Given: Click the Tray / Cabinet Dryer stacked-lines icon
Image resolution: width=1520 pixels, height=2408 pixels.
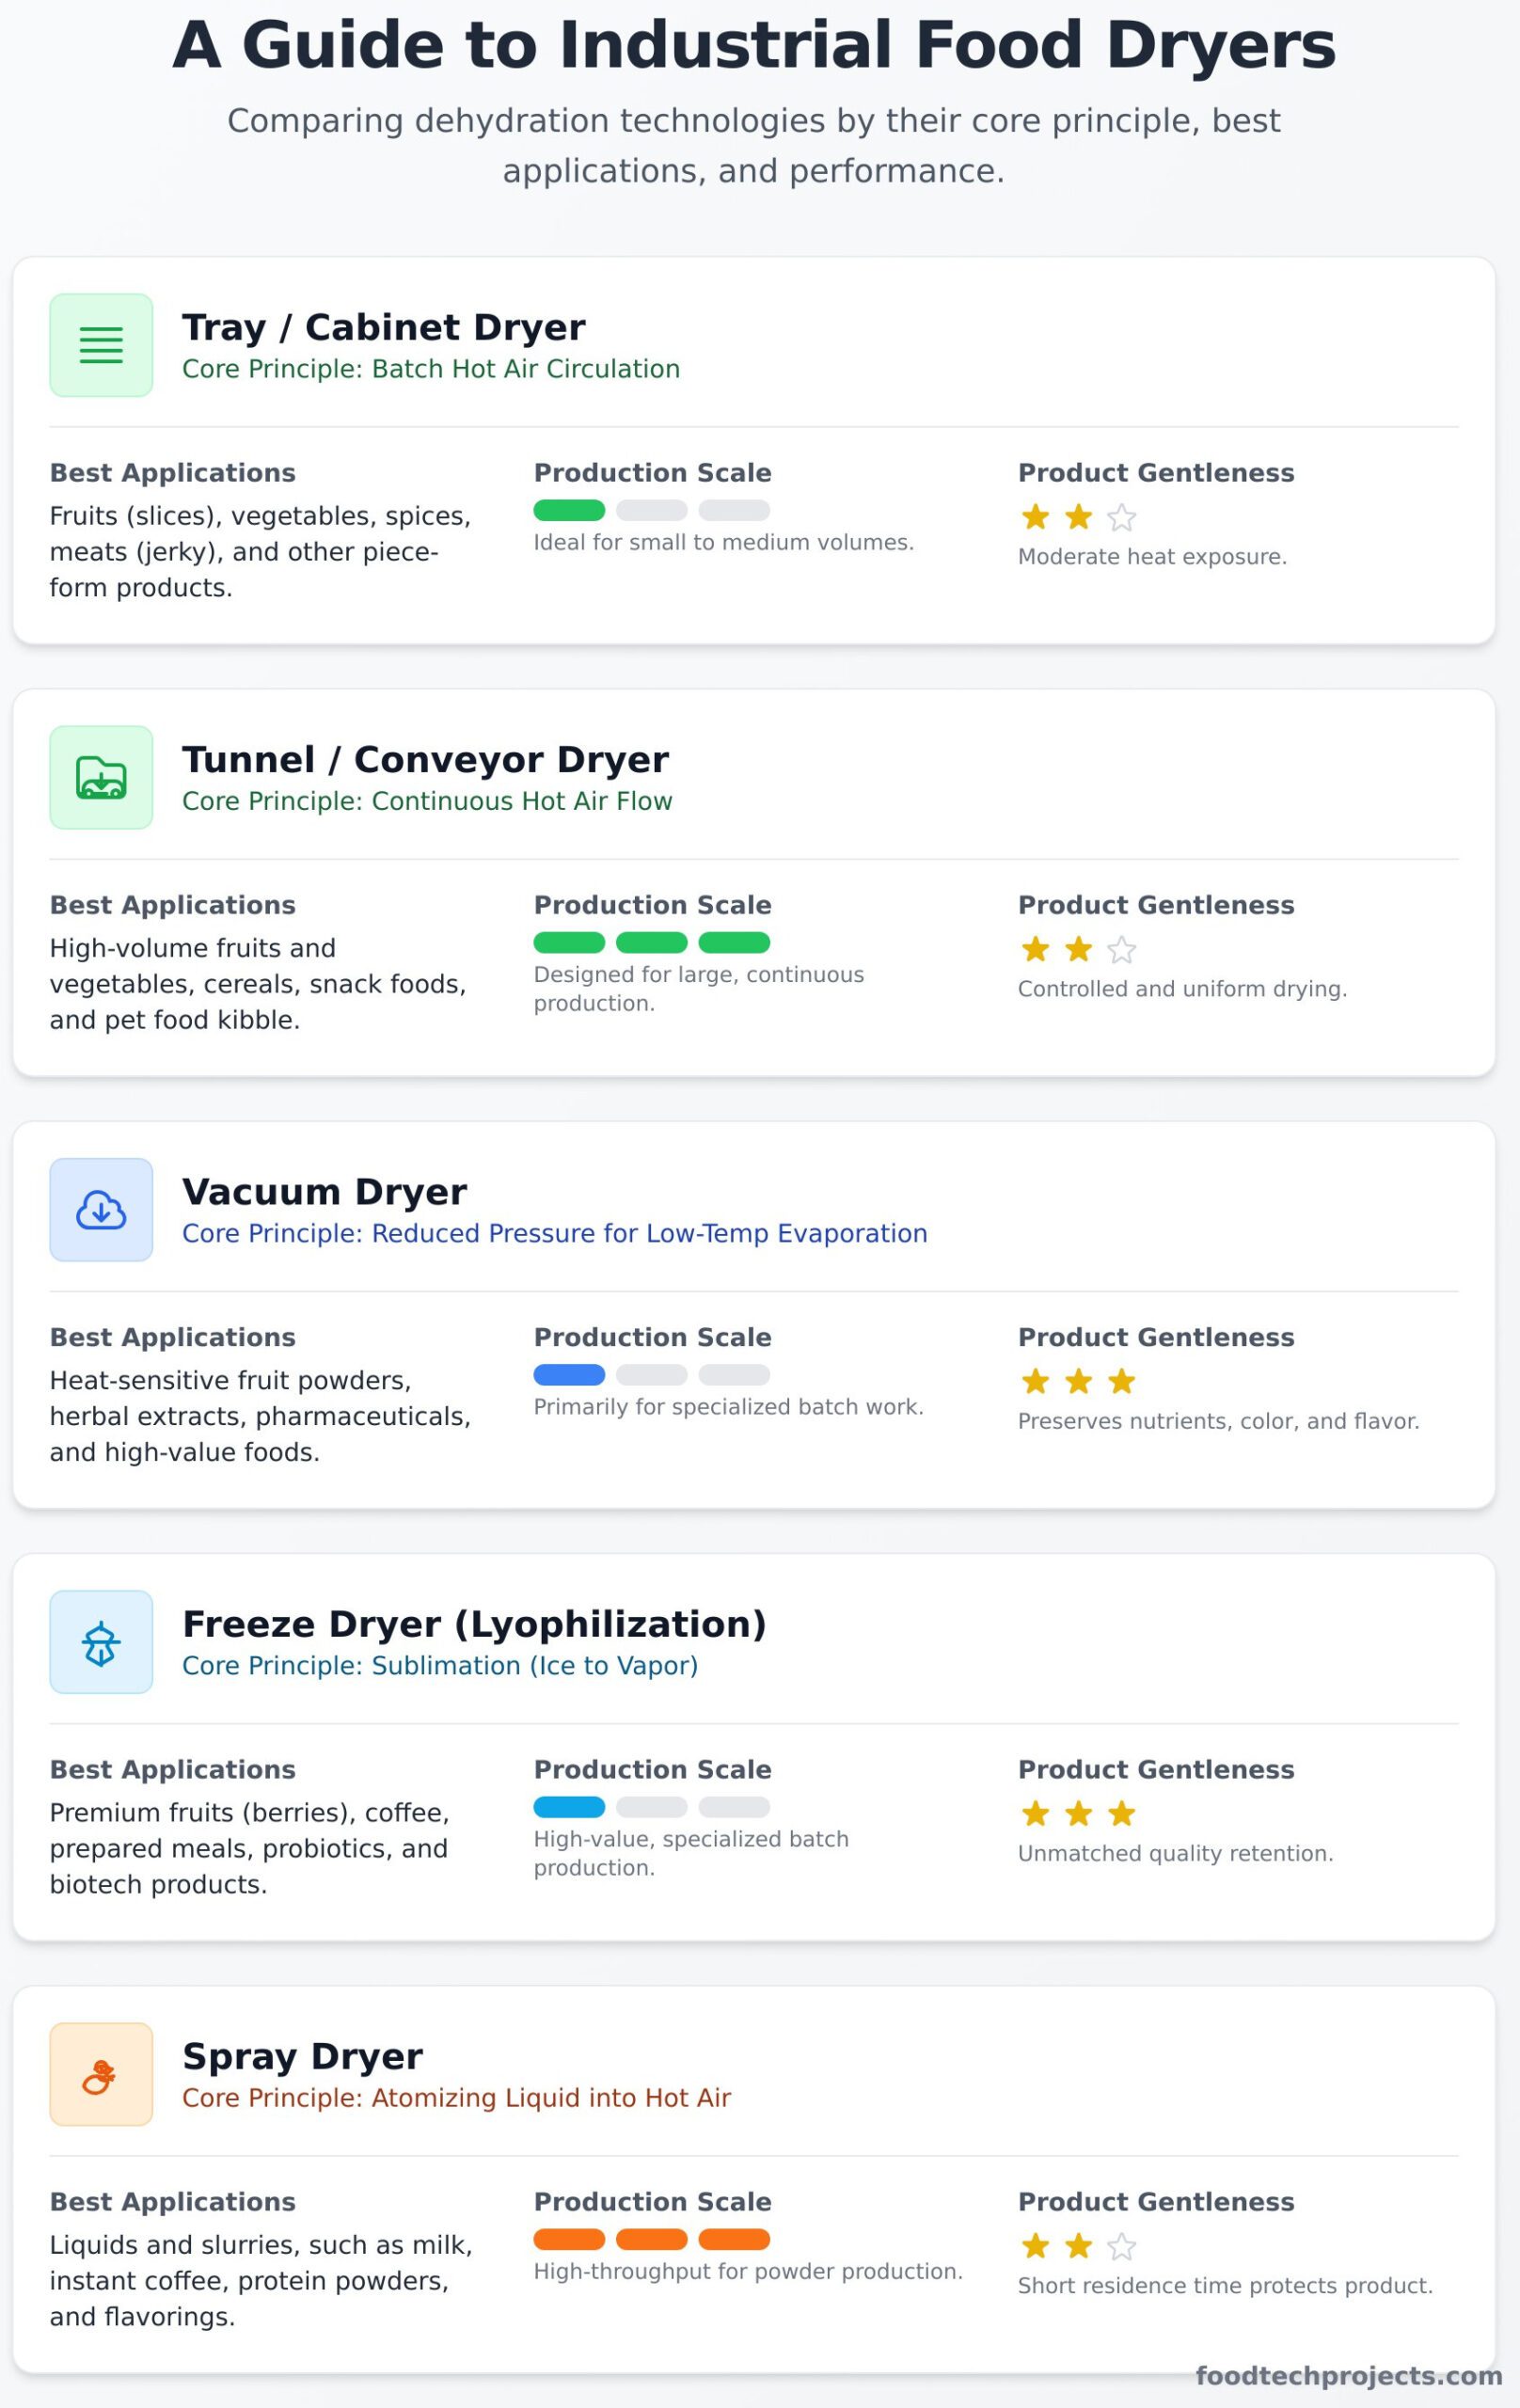Looking at the screenshot, I should pyautogui.click(x=101, y=345).
